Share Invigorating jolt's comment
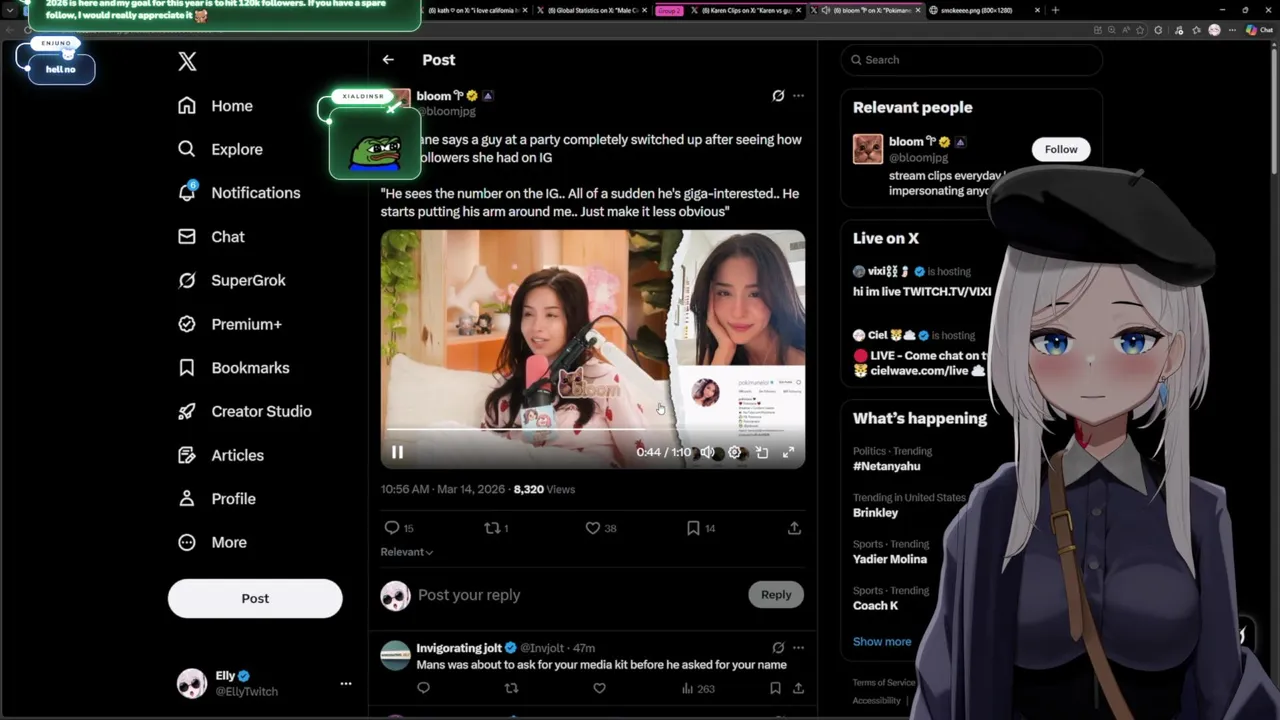Screen dimensions: 1280x720 coord(798,688)
